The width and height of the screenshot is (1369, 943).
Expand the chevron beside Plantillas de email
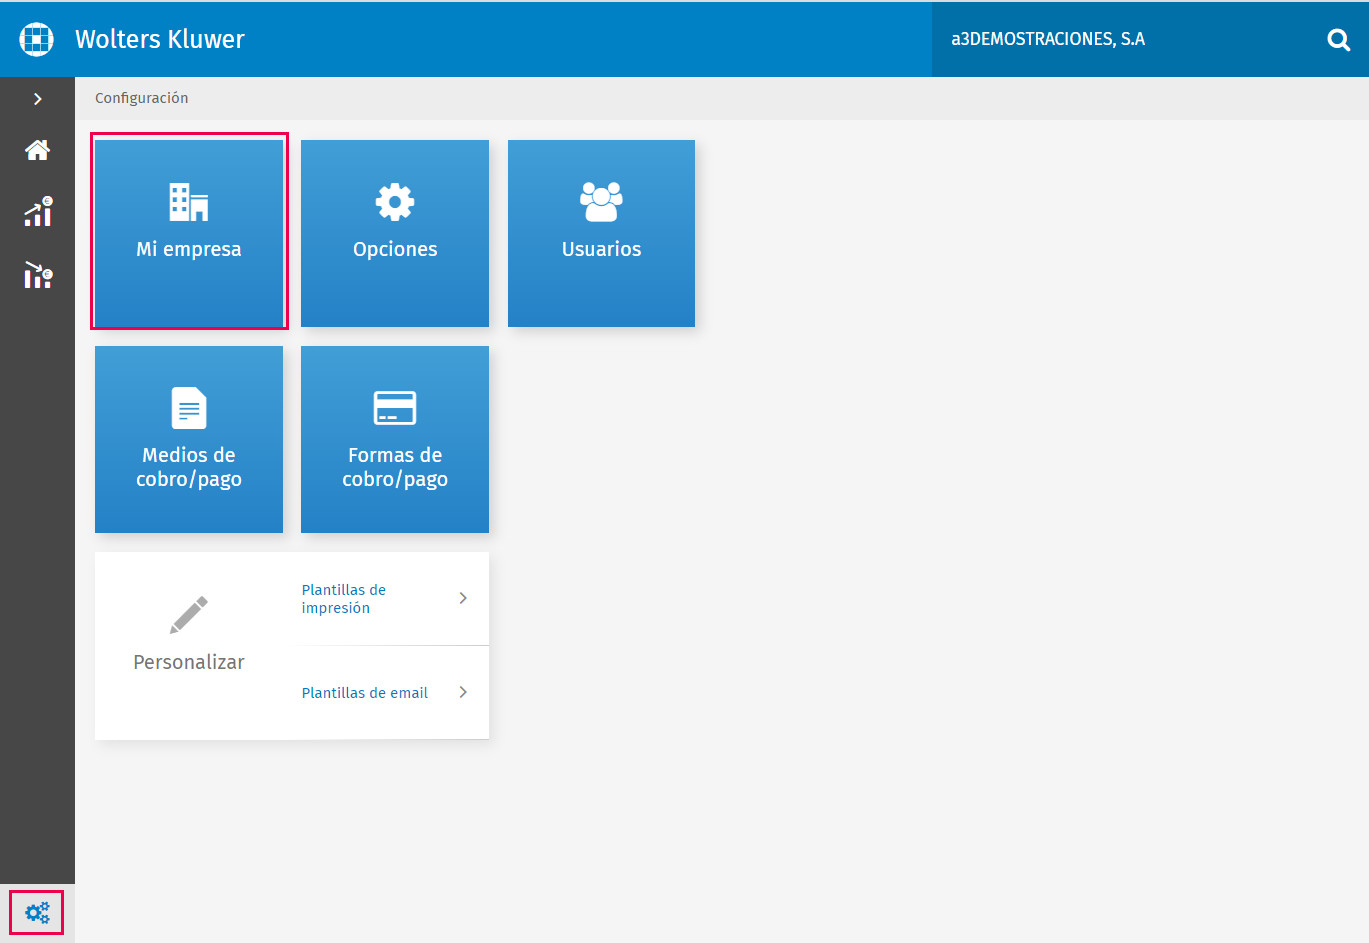(x=463, y=692)
